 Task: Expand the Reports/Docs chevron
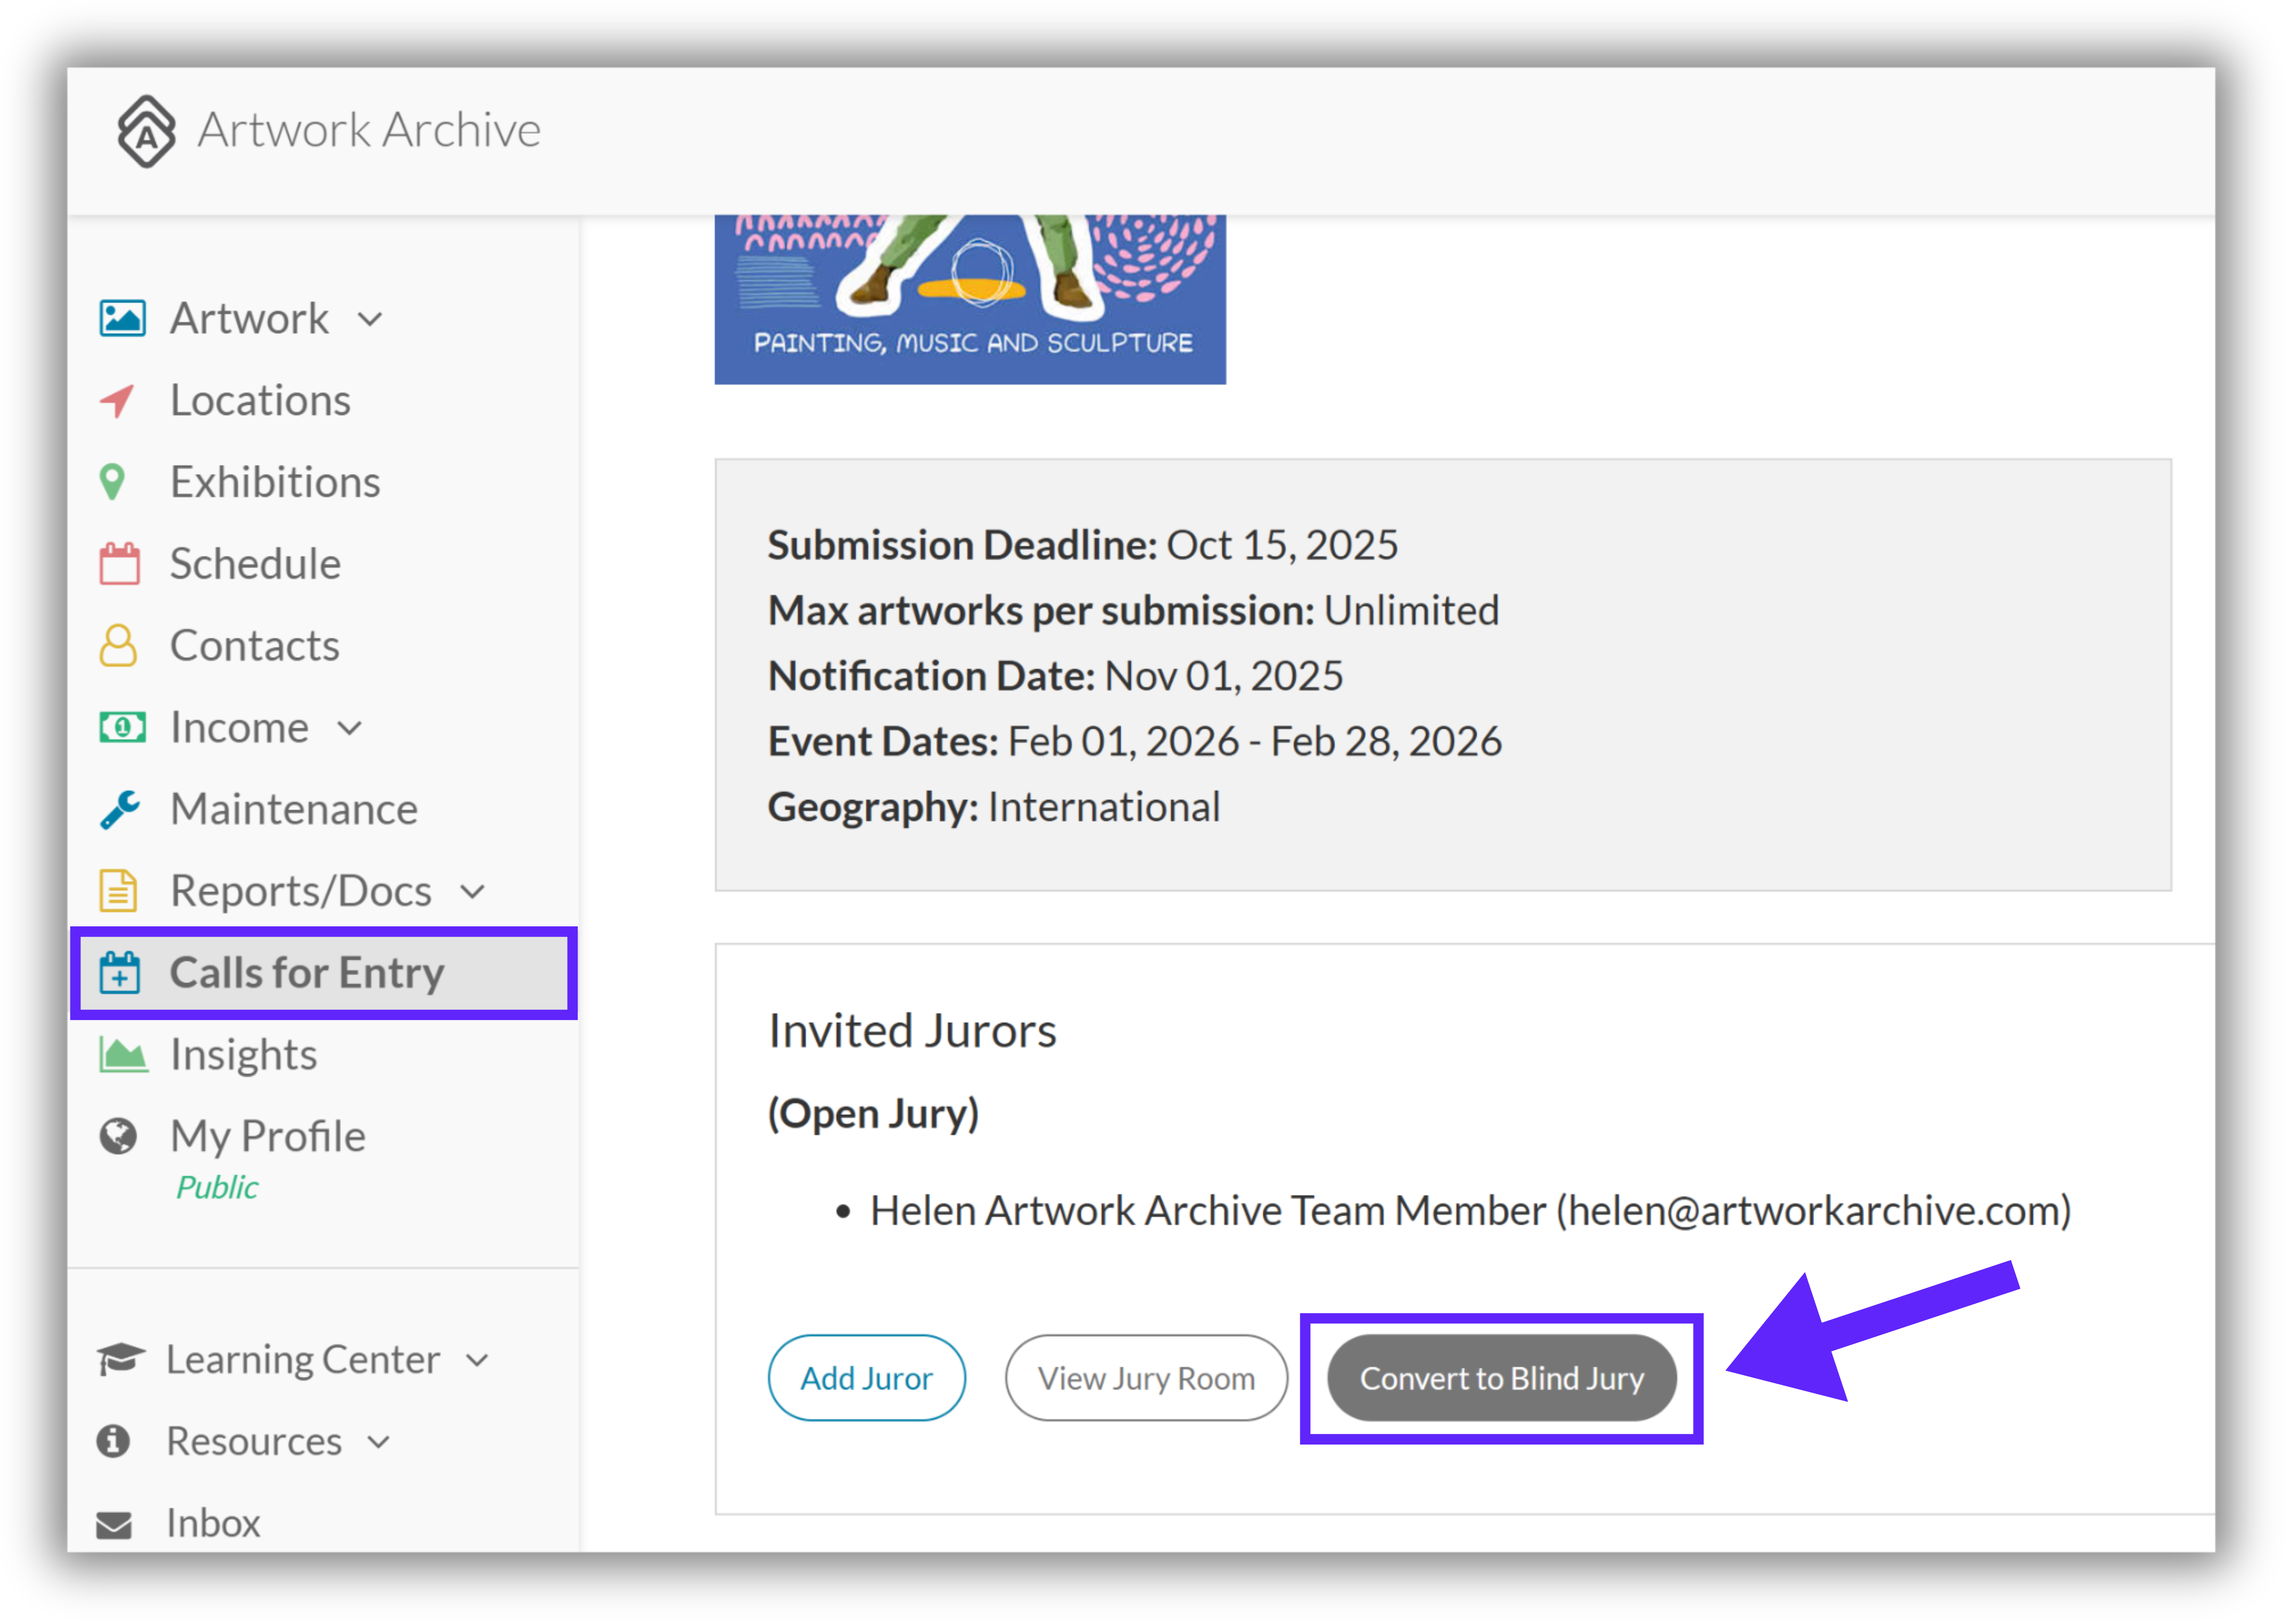[x=473, y=892]
